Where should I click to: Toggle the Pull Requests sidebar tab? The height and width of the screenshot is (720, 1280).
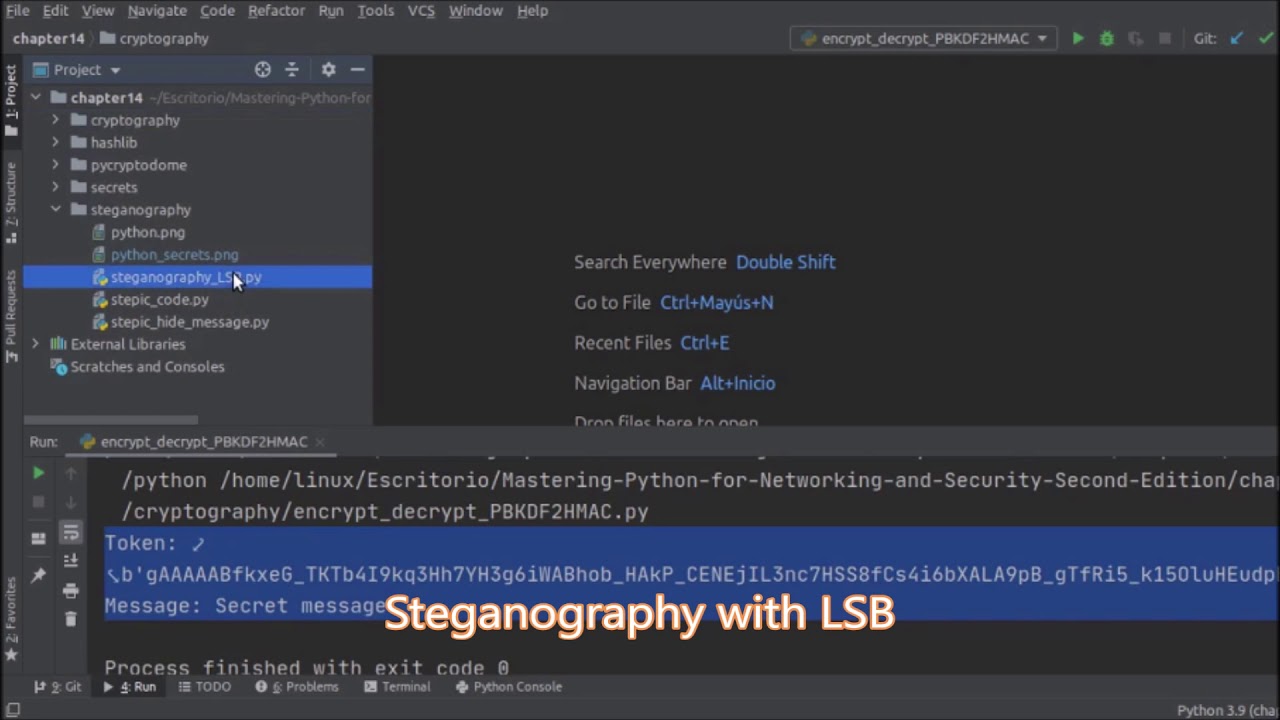(x=11, y=316)
